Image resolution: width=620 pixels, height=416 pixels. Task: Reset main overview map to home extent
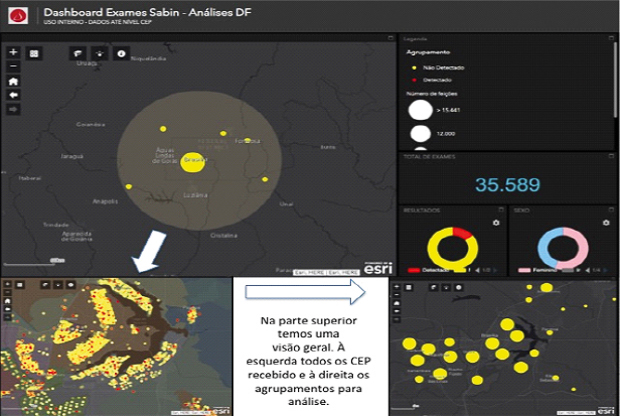coord(13,81)
